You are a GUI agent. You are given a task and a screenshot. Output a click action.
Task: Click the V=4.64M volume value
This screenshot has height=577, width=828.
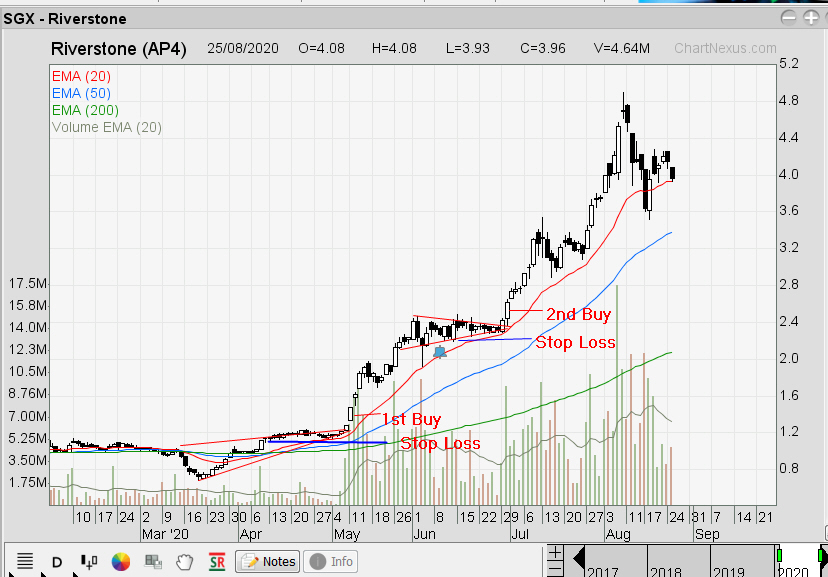pos(622,49)
